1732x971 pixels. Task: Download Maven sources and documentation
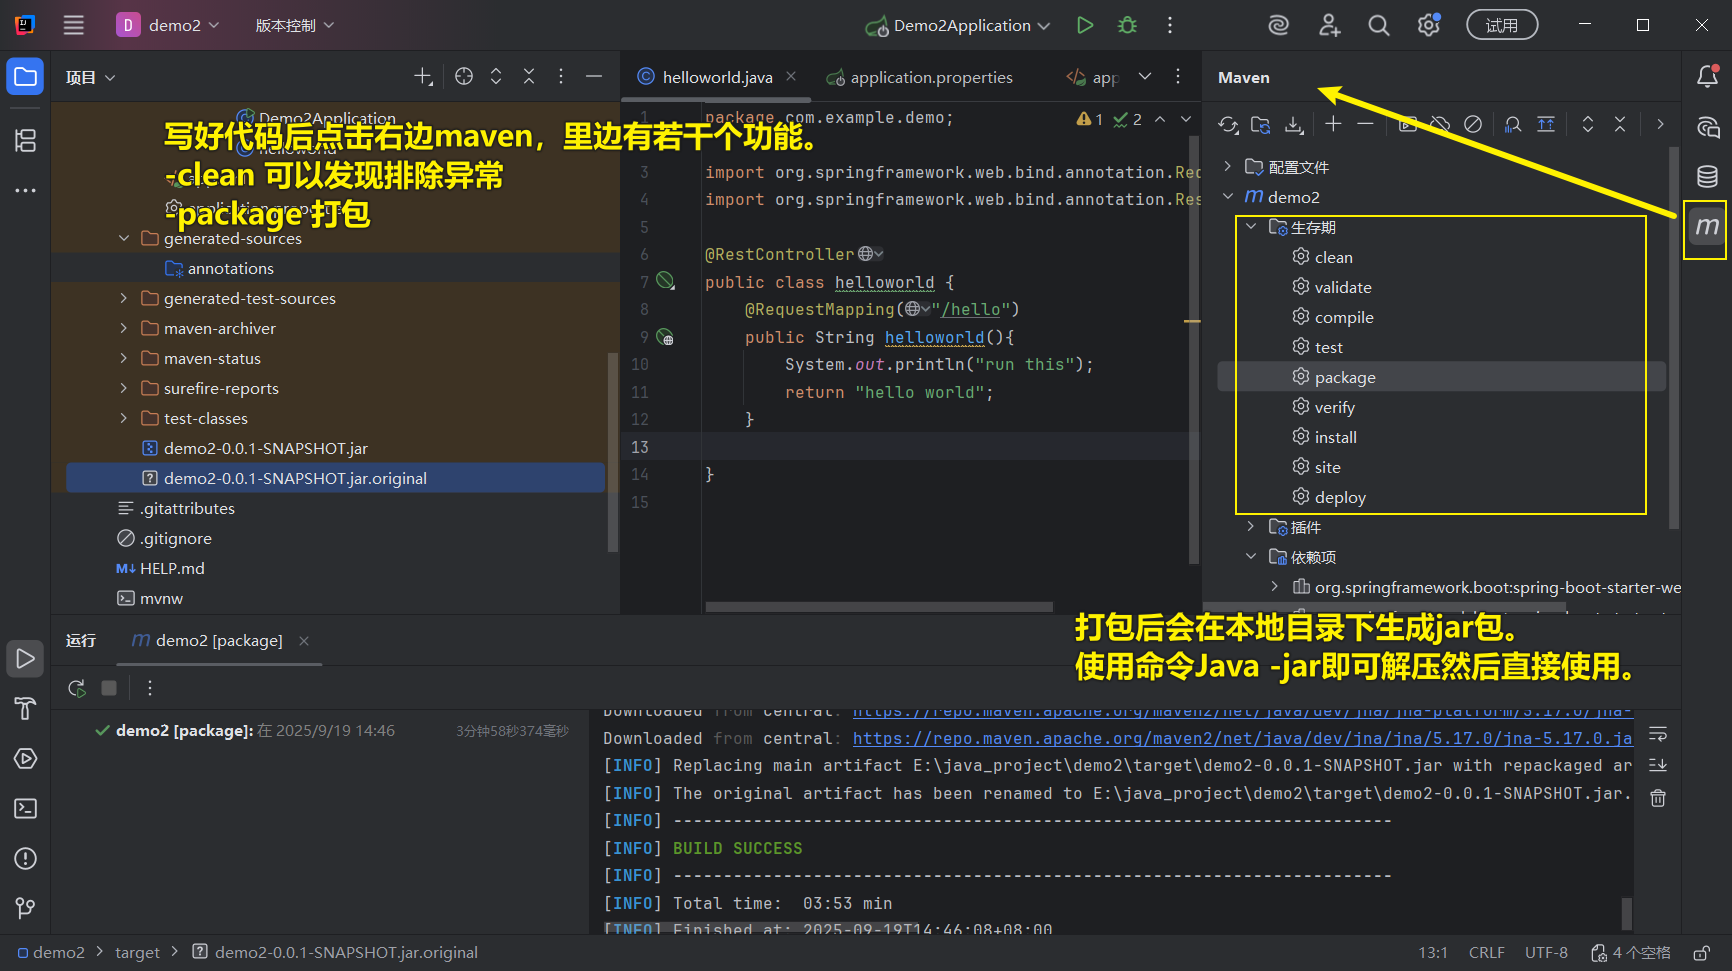point(1294,125)
